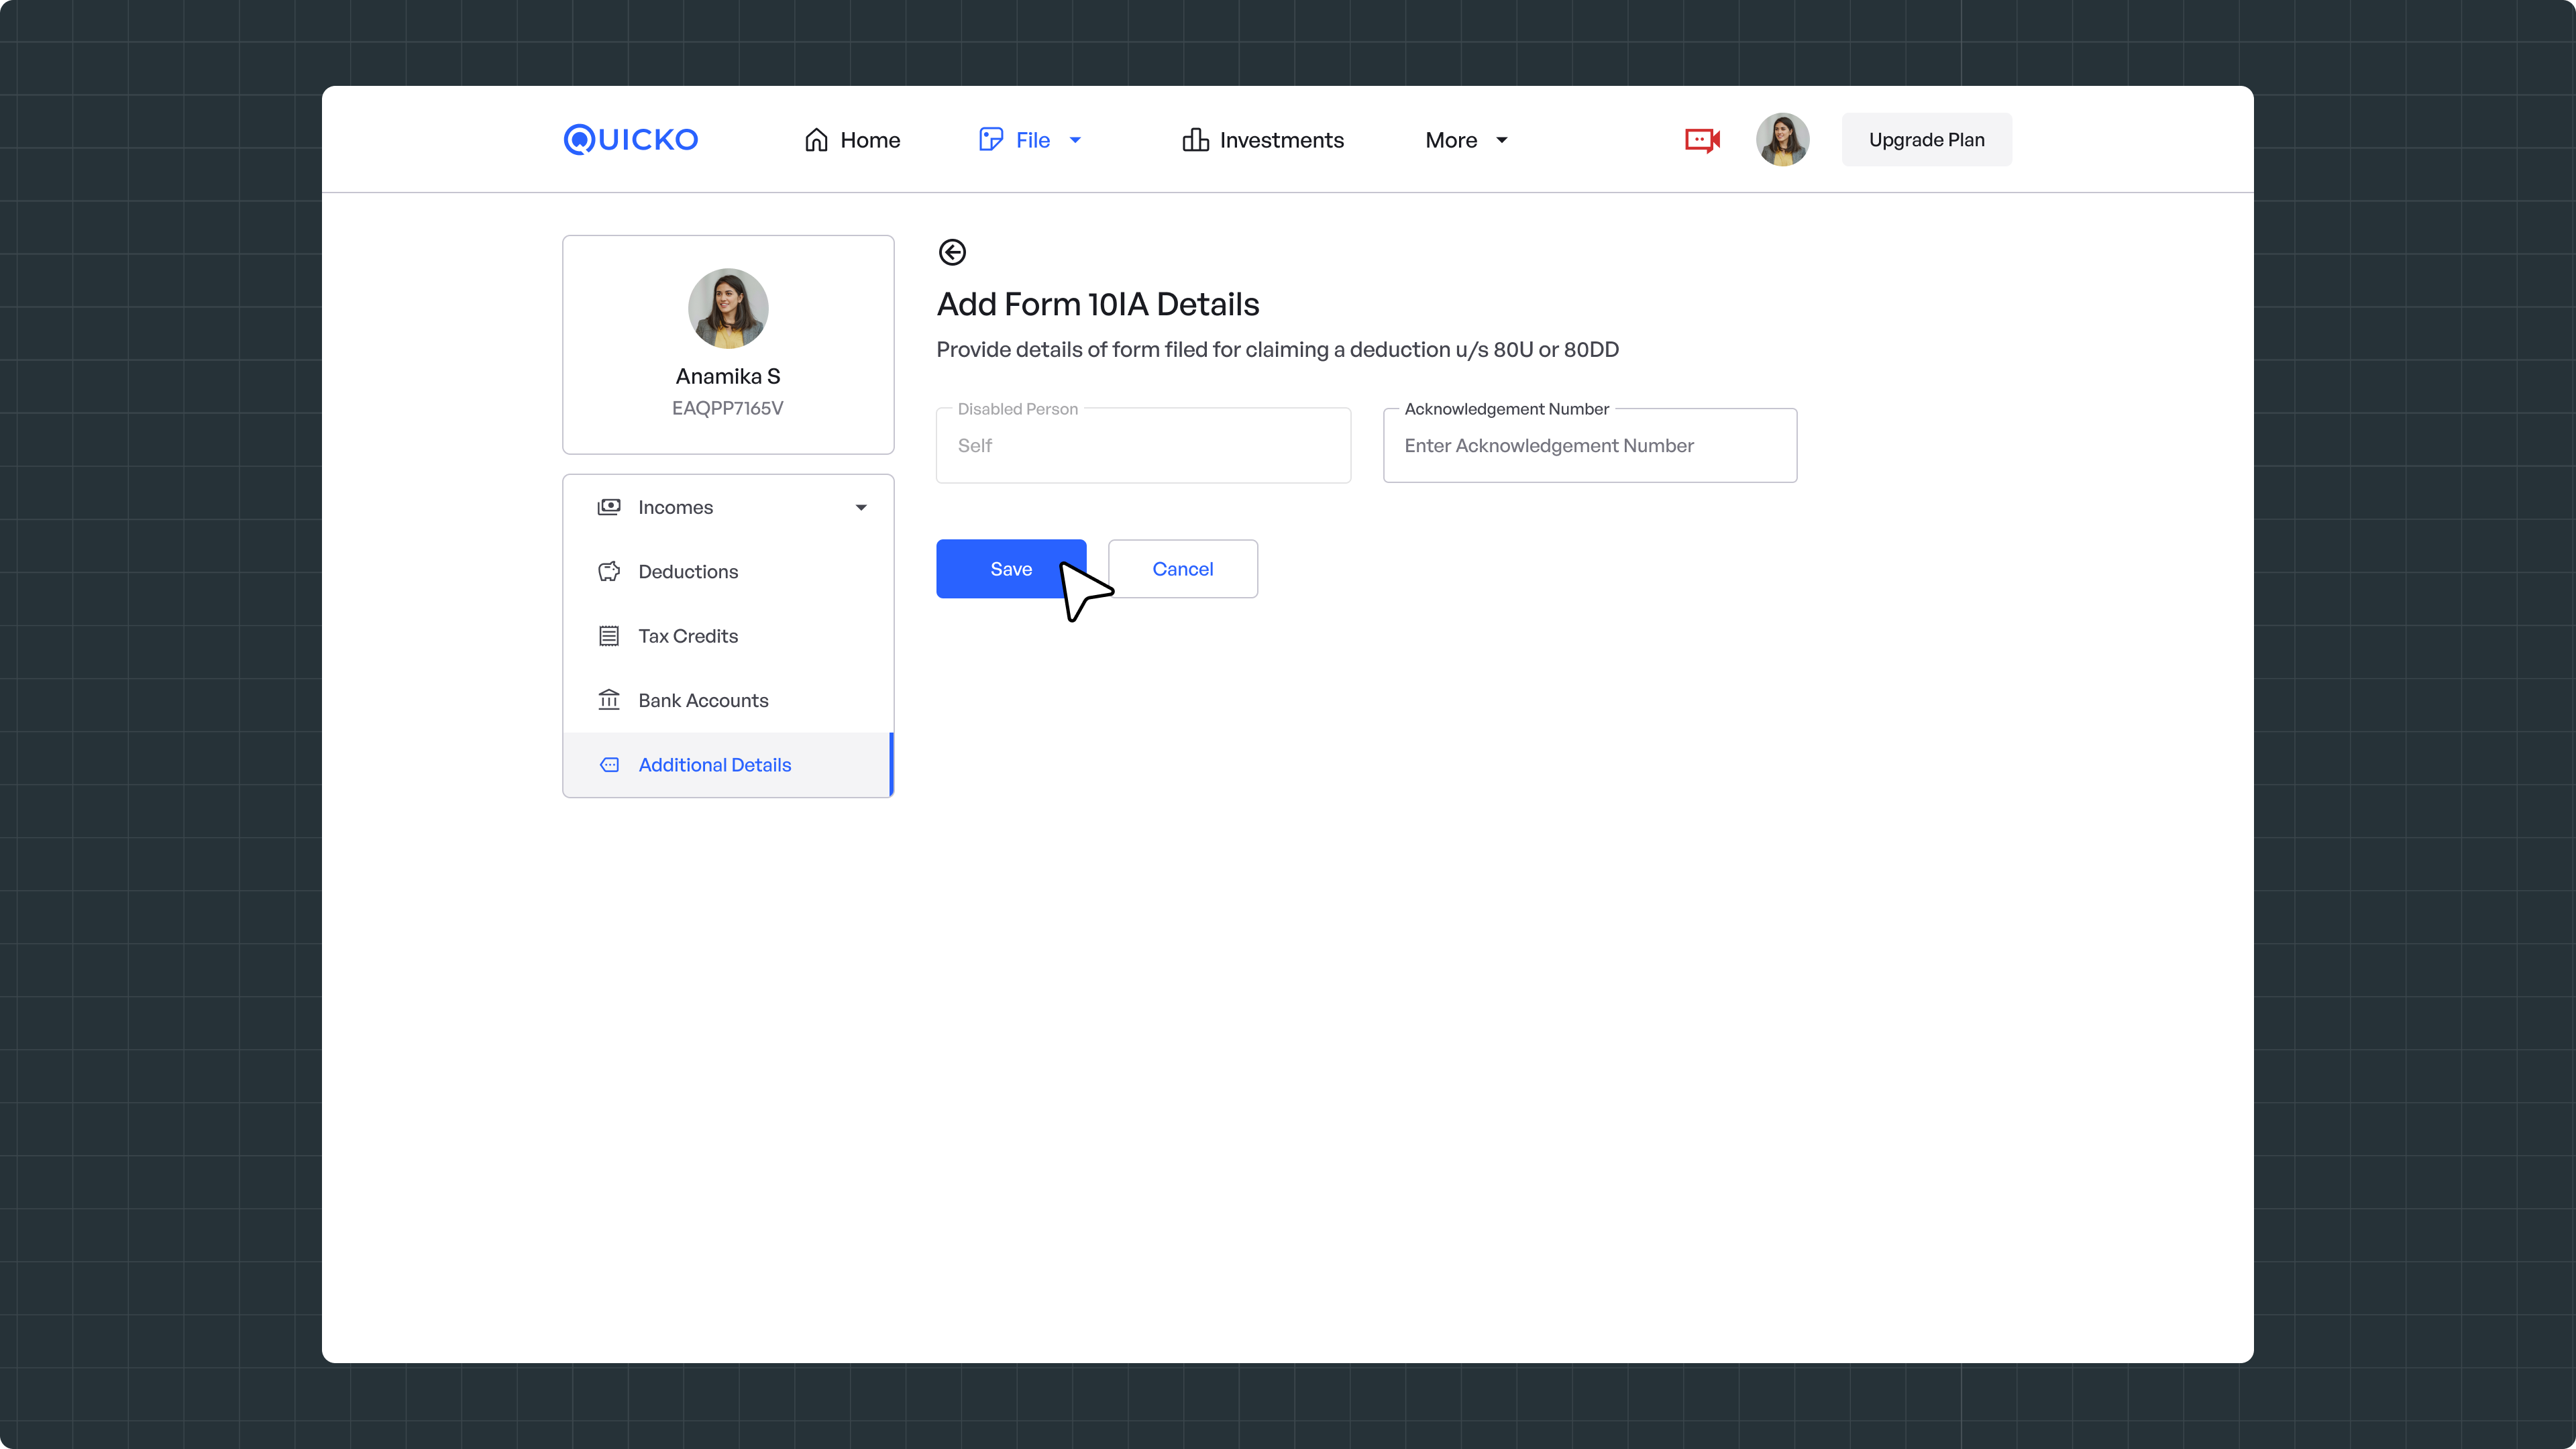Open the Home nav item
This screenshot has width=2576, height=1449.
(852, 140)
